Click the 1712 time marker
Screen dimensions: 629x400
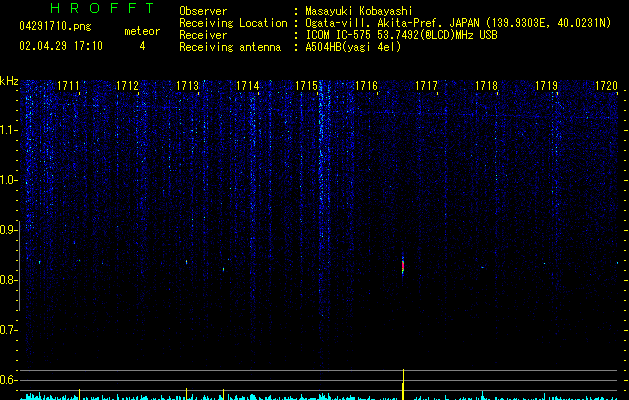(127, 86)
